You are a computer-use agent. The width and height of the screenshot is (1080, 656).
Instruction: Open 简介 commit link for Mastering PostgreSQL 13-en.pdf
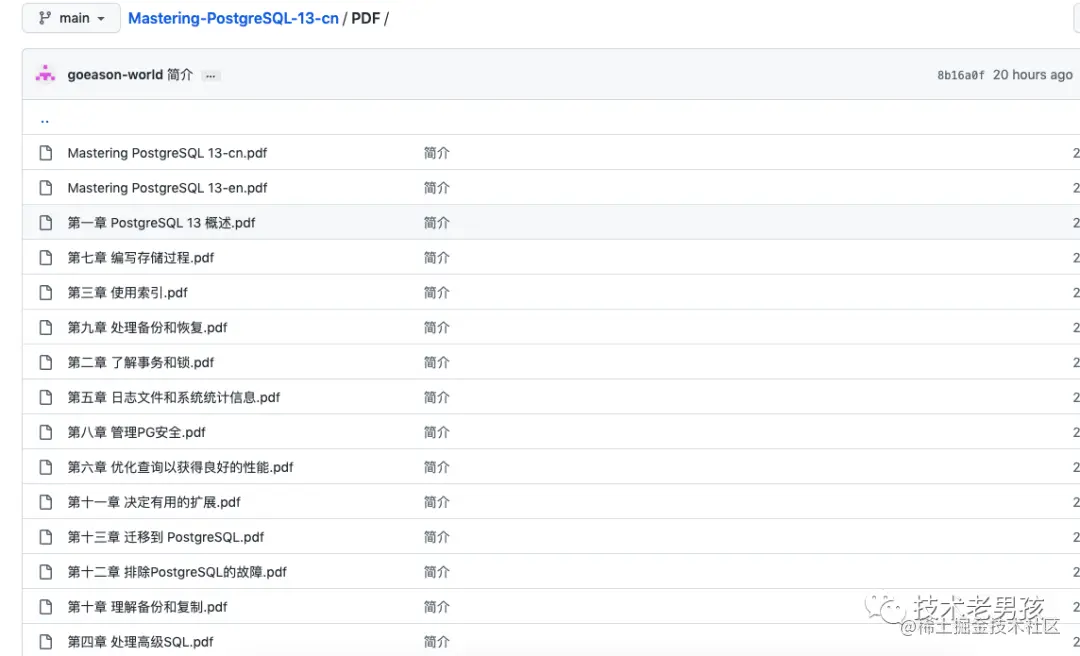[437, 187]
